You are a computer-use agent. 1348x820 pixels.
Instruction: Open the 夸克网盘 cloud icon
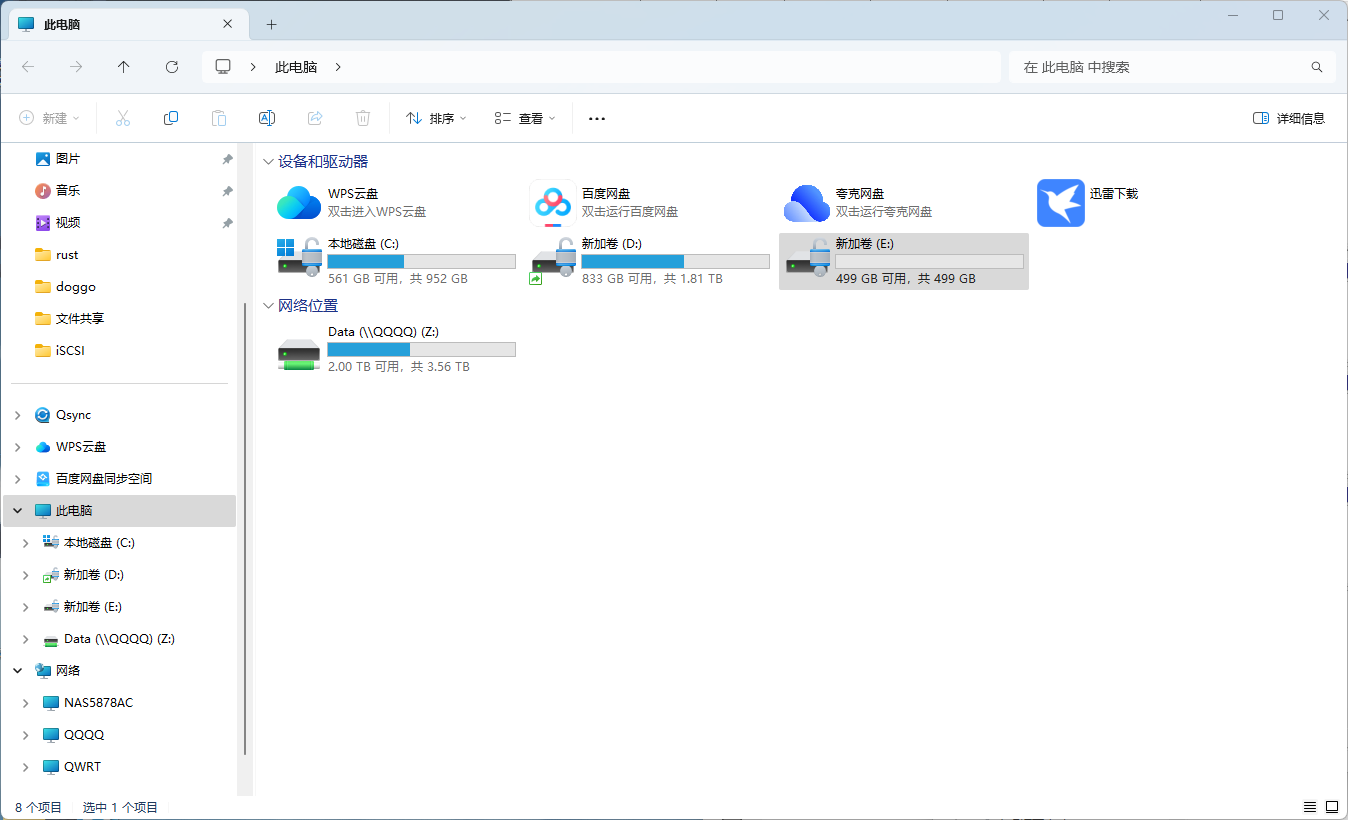807,203
